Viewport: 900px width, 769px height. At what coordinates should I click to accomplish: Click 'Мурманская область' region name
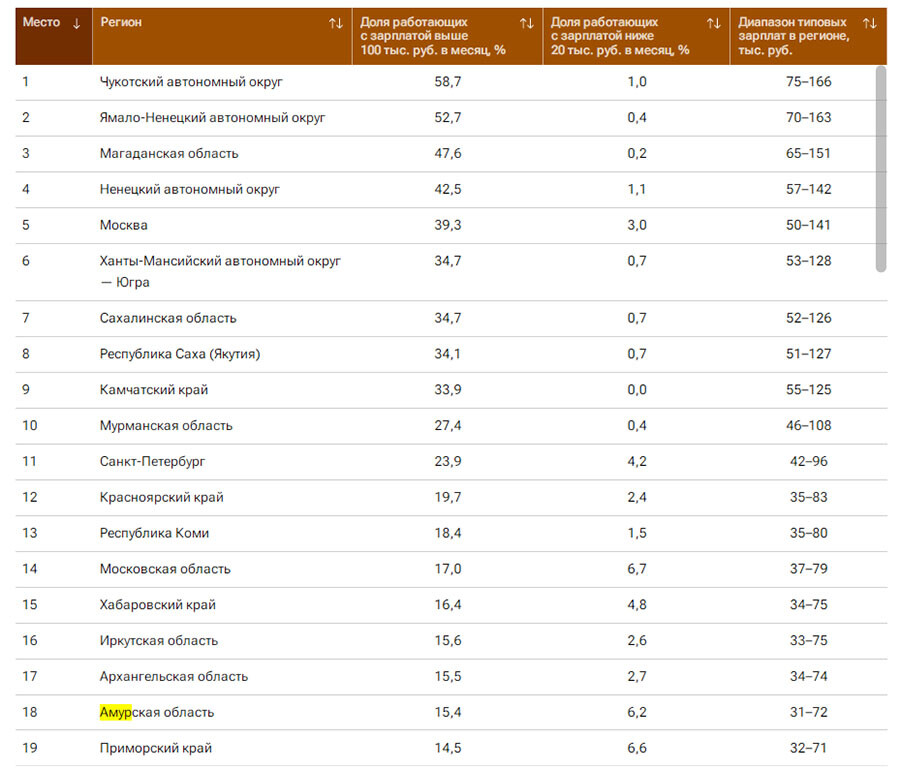click(166, 426)
